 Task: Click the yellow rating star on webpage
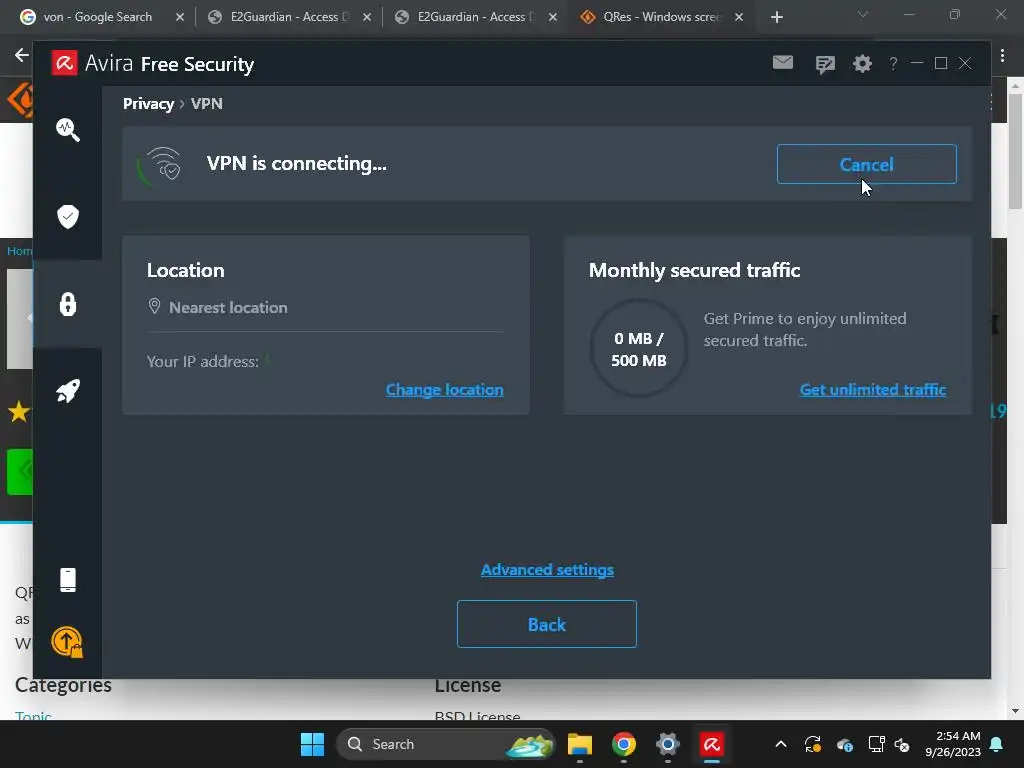pos(18,411)
